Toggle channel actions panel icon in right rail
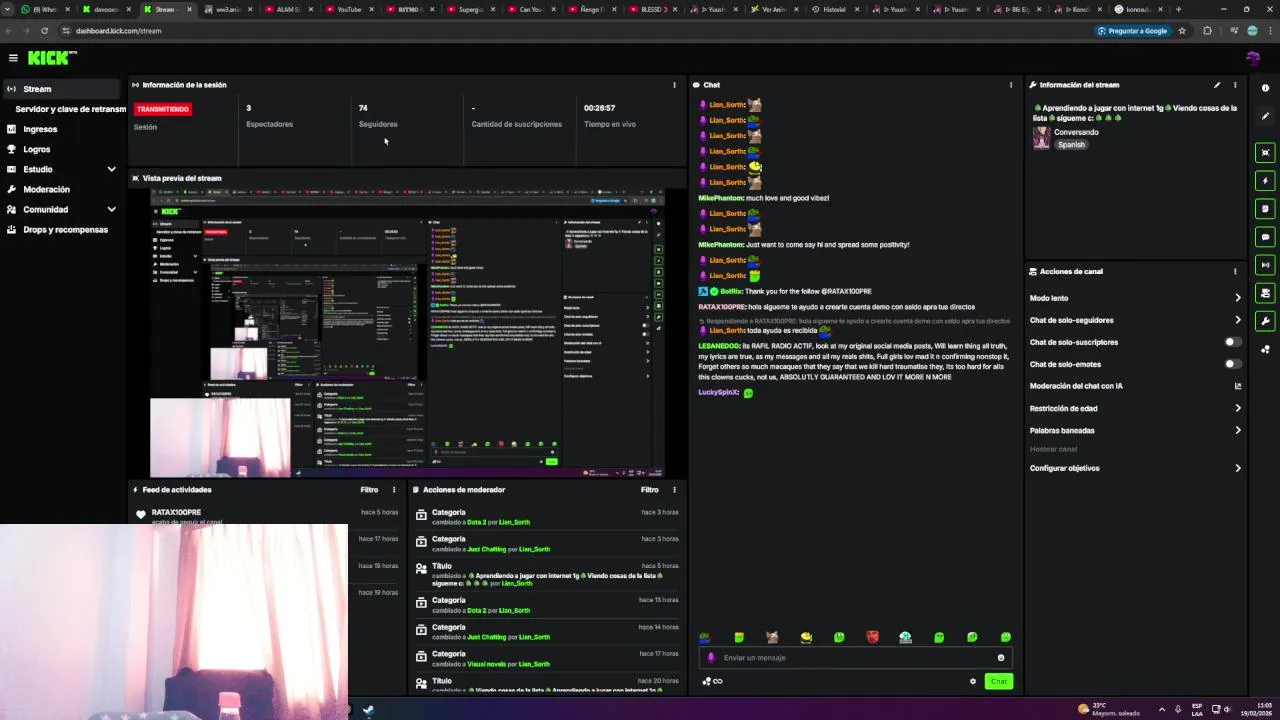Viewport: 1280px width, 720px height. (x=1265, y=293)
